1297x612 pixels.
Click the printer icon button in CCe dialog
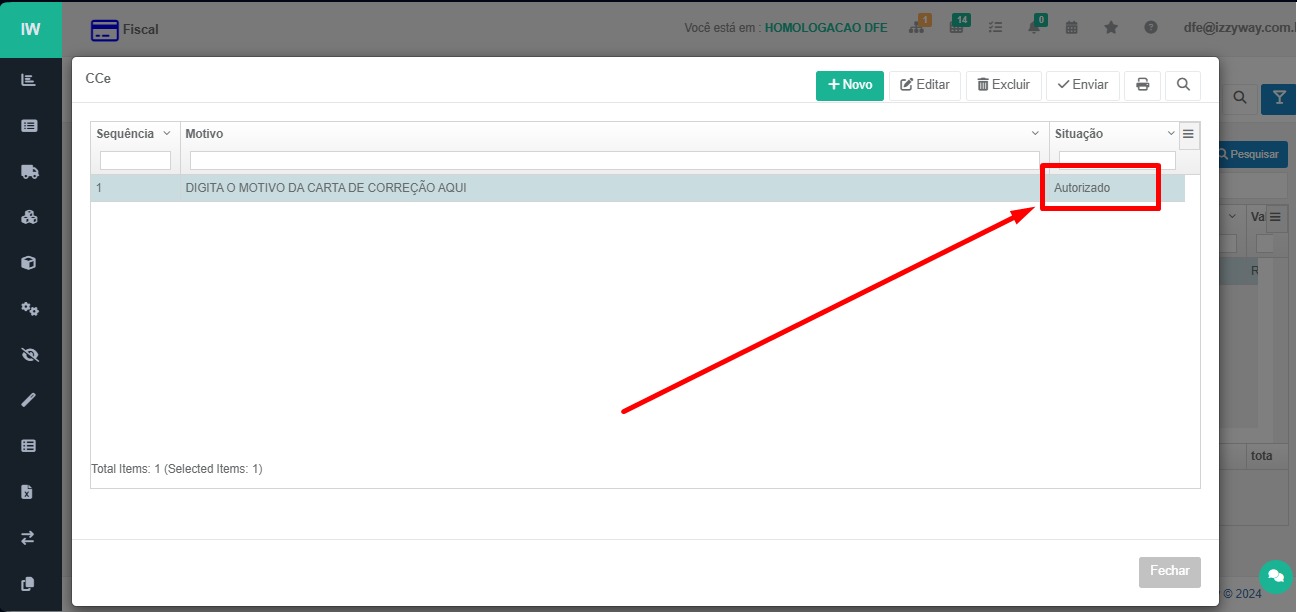pyautogui.click(x=1142, y=85)
